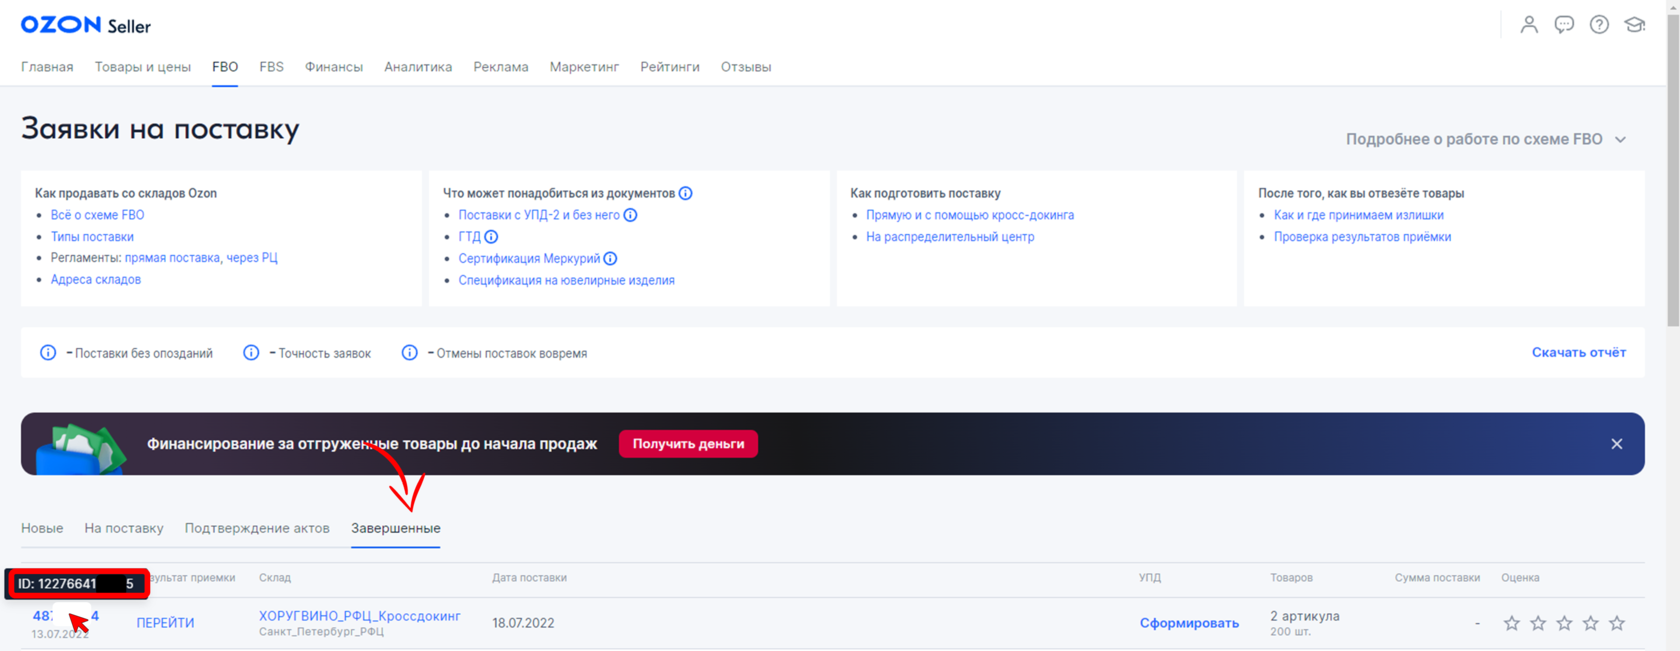Open the Отзывы menu
The image size is (1680, 651).
pyautogui.click(x=746, y=67)
